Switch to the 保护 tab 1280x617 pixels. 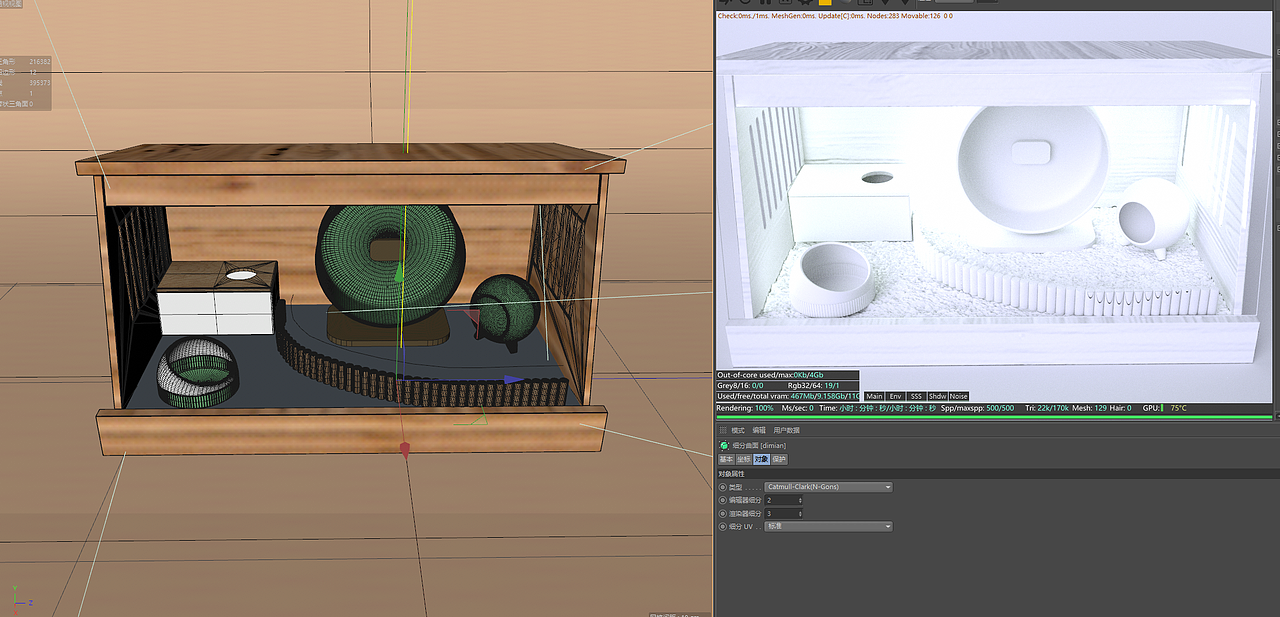(779, 459)
